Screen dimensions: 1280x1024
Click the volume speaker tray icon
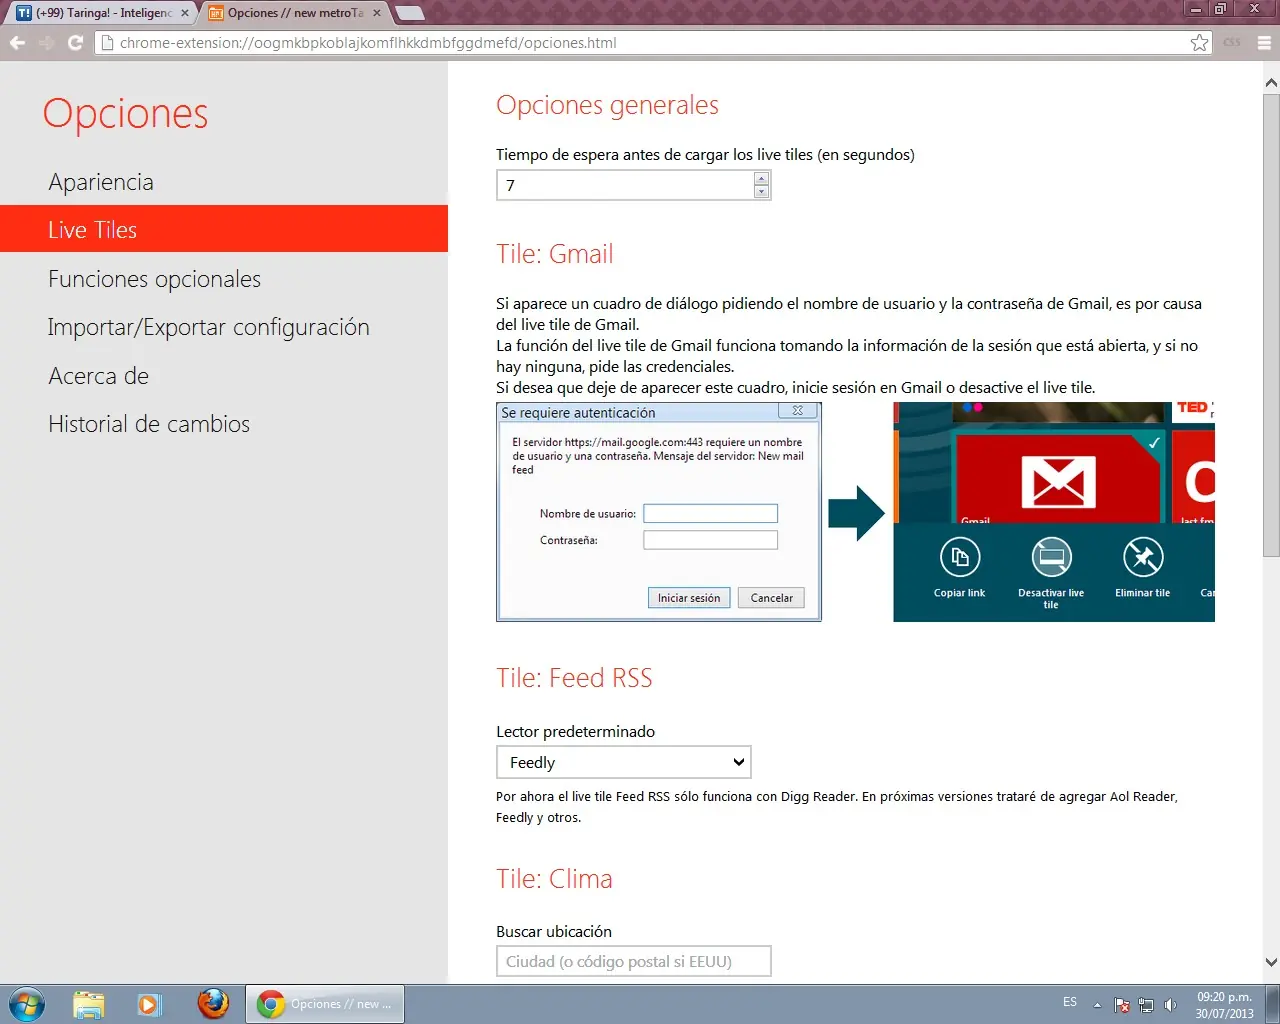1170,1005
